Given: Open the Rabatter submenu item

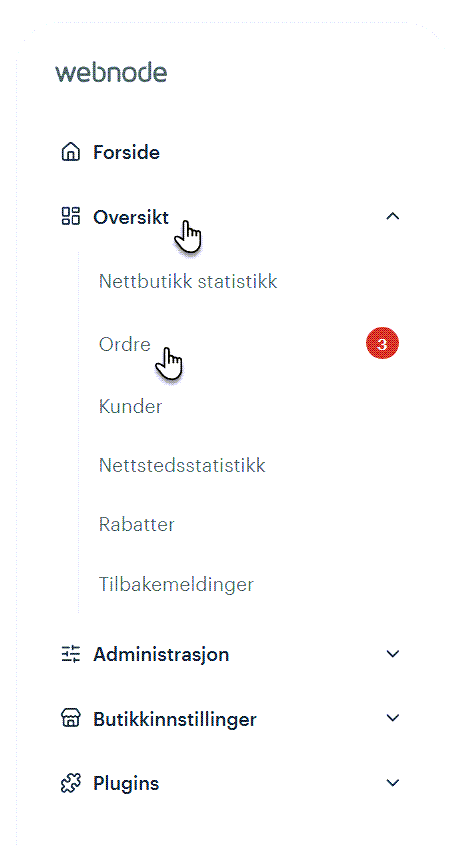Looking at the screenshot, I should [x=137, y=525].
